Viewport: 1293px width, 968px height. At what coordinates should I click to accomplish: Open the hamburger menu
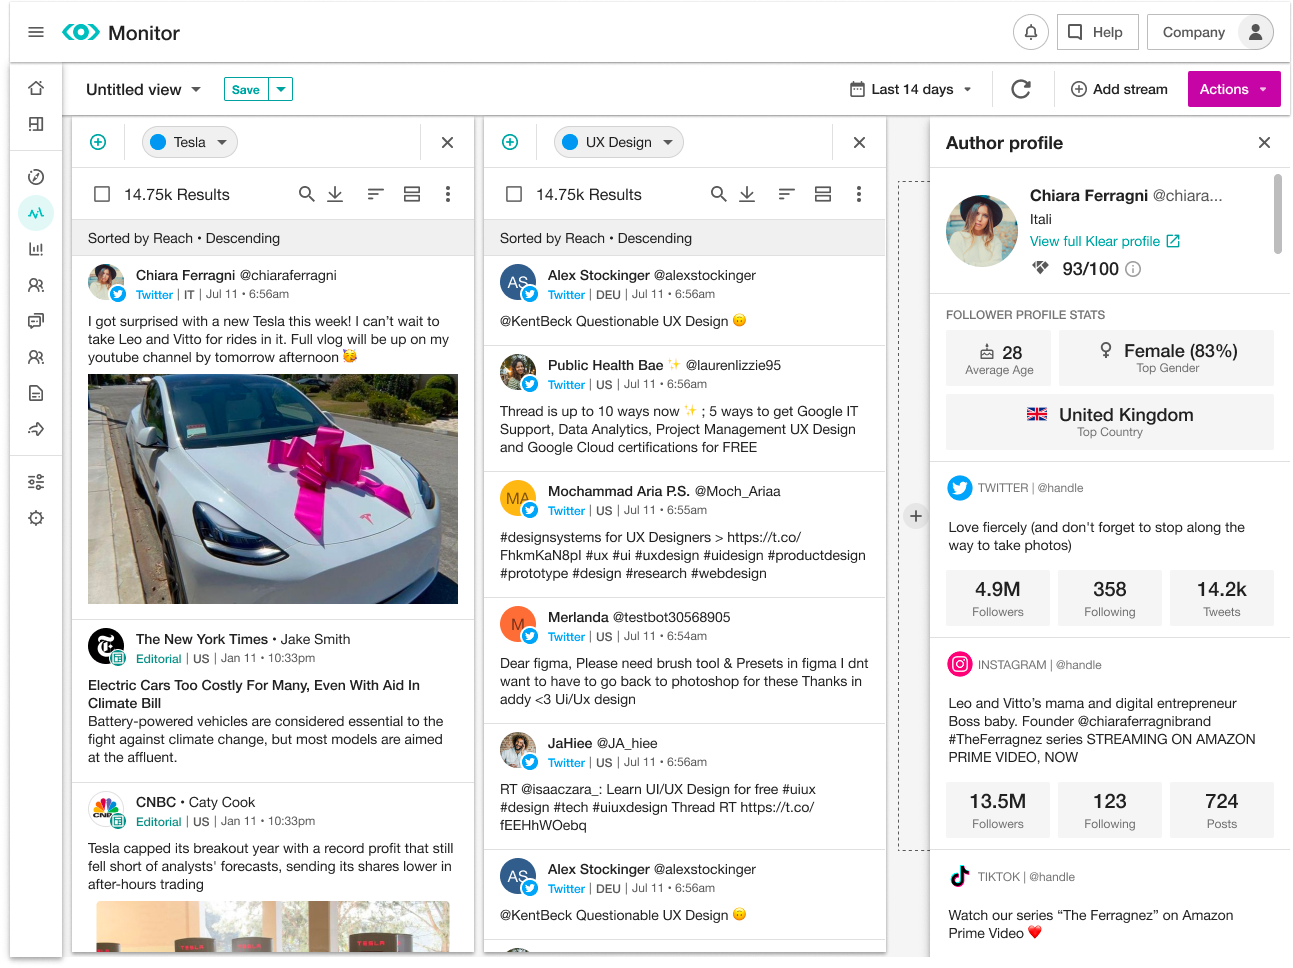36,32
